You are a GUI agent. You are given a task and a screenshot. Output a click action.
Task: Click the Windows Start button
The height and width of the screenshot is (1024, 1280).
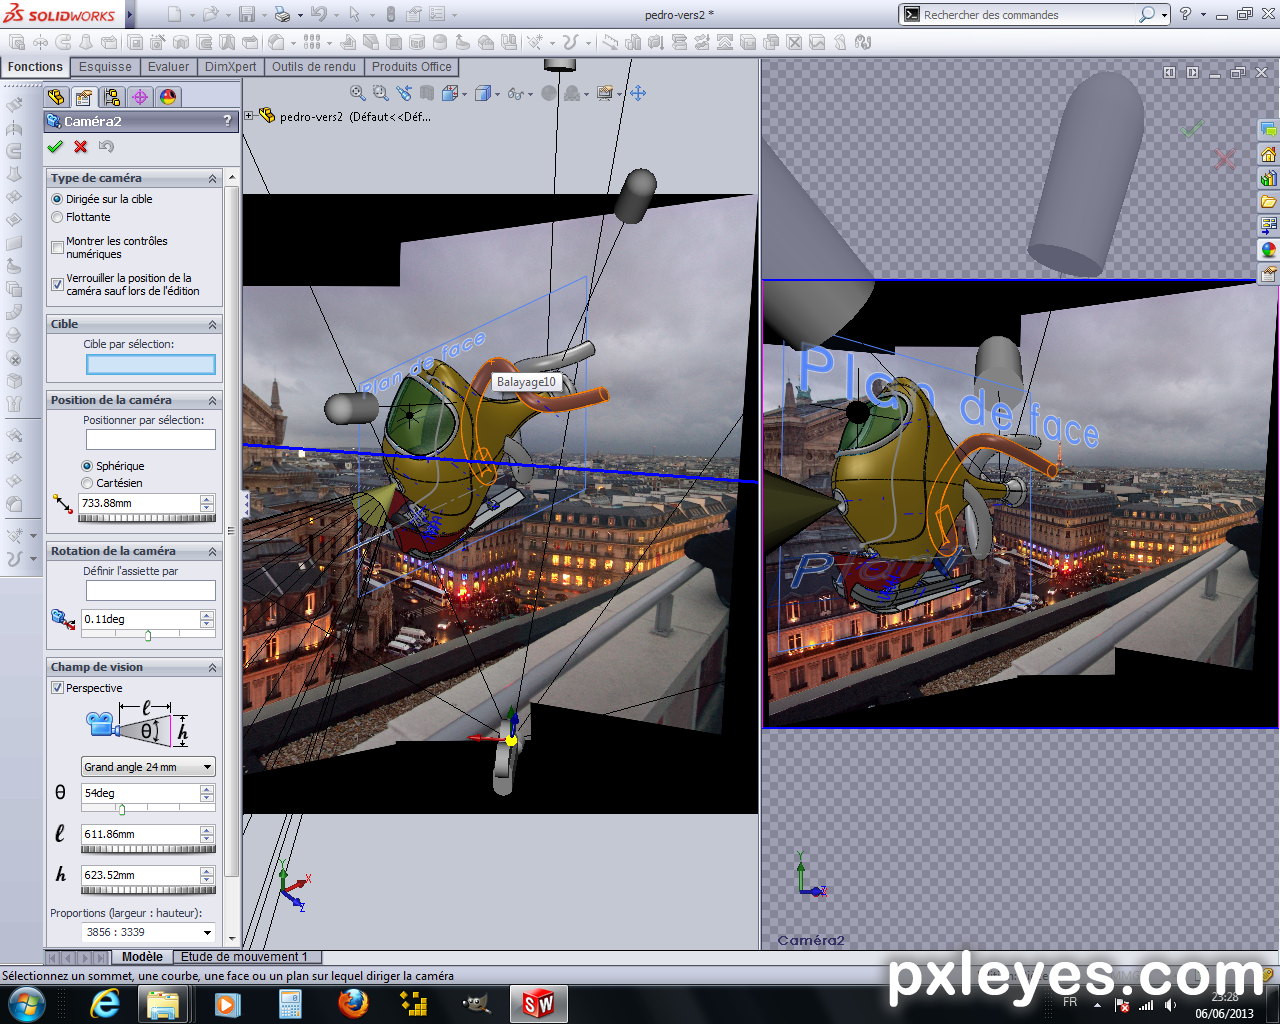point(27,1003)
